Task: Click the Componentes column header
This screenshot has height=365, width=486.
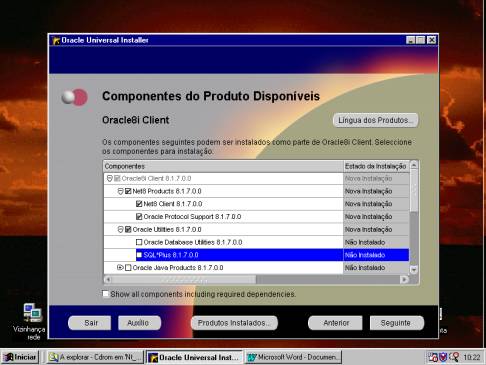Action: 223,166
